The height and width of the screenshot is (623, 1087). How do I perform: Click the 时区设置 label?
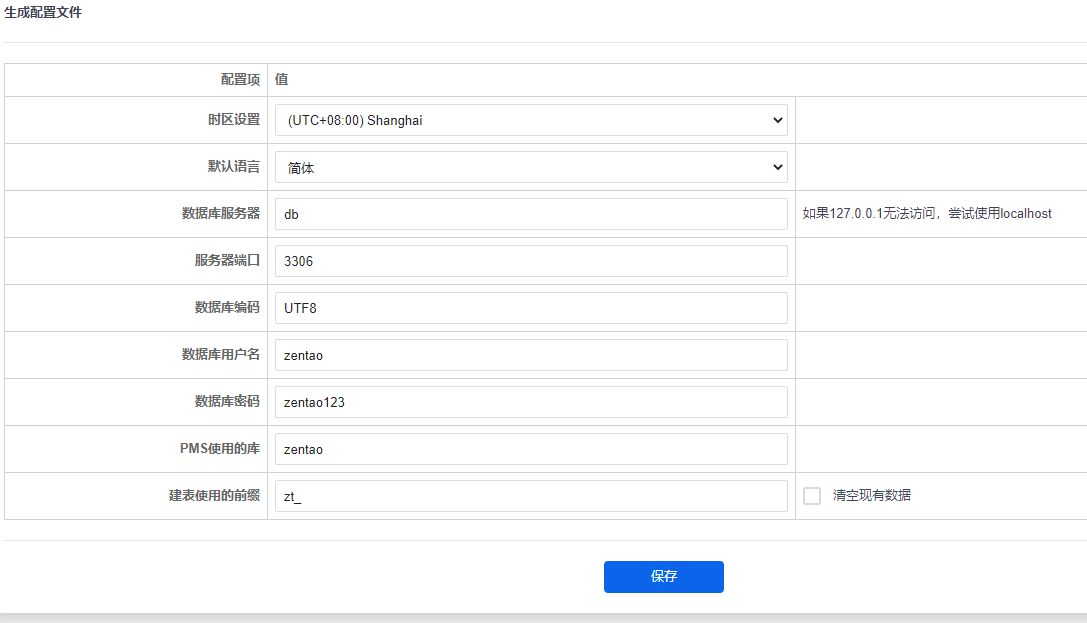click(234, 119)
